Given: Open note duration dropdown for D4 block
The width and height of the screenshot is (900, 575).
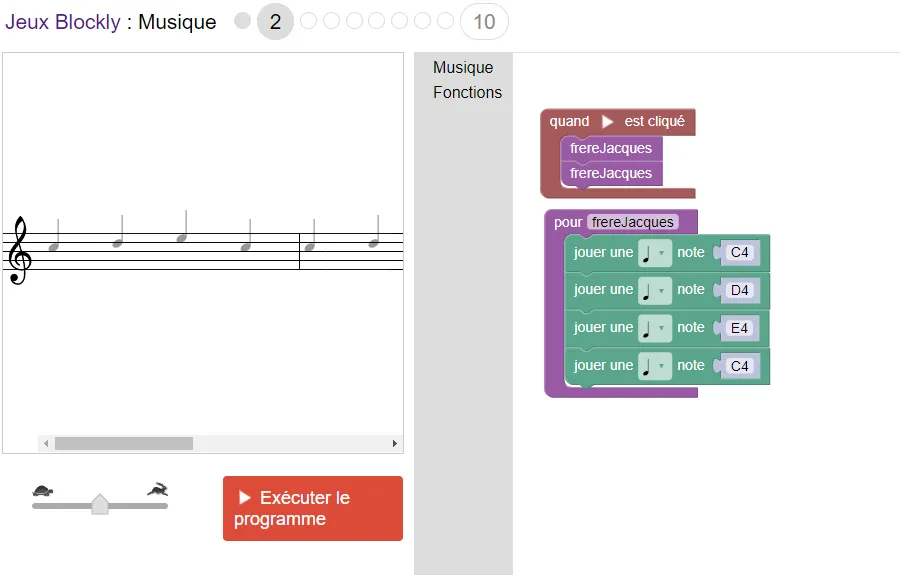Looking at the screenshot, I should (x=654, y=290).
